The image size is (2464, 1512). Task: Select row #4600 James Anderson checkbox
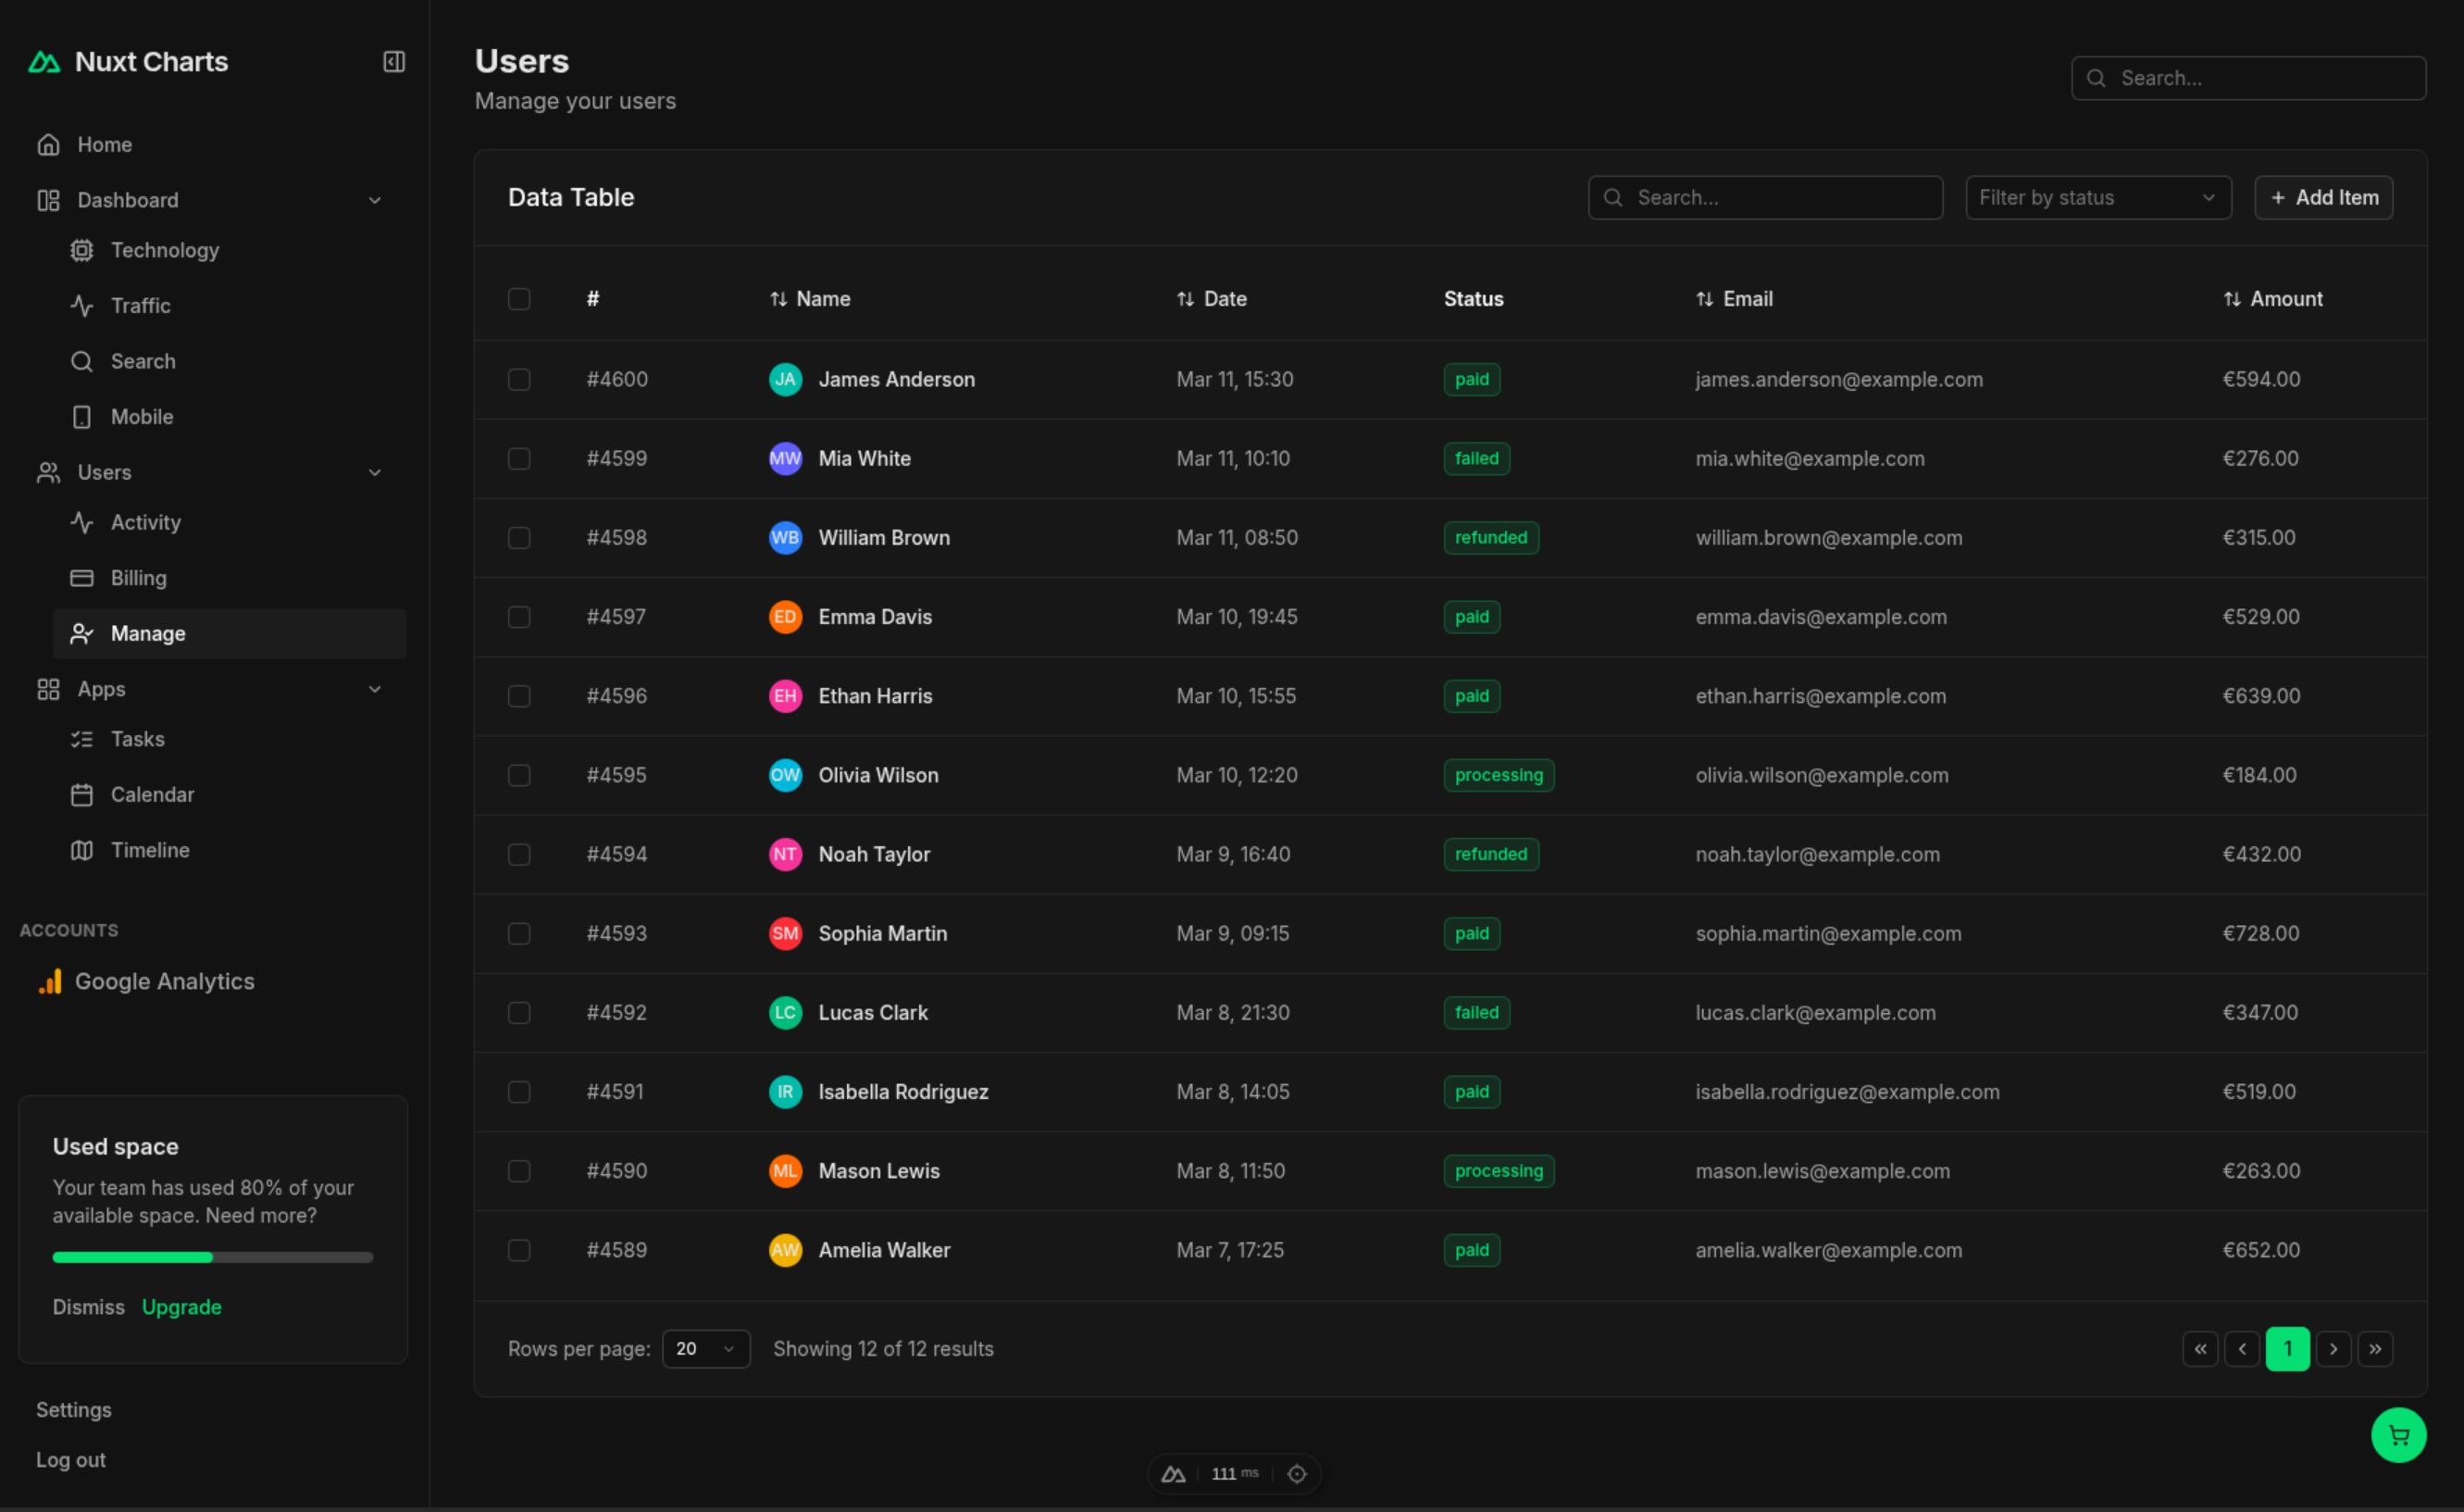519,379
